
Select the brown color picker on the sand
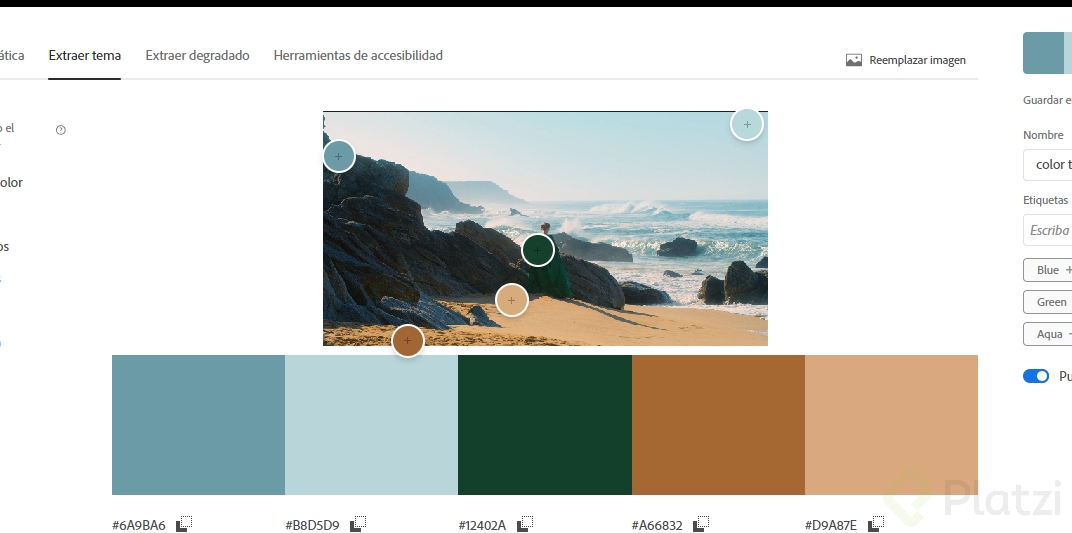click(407, 341)
